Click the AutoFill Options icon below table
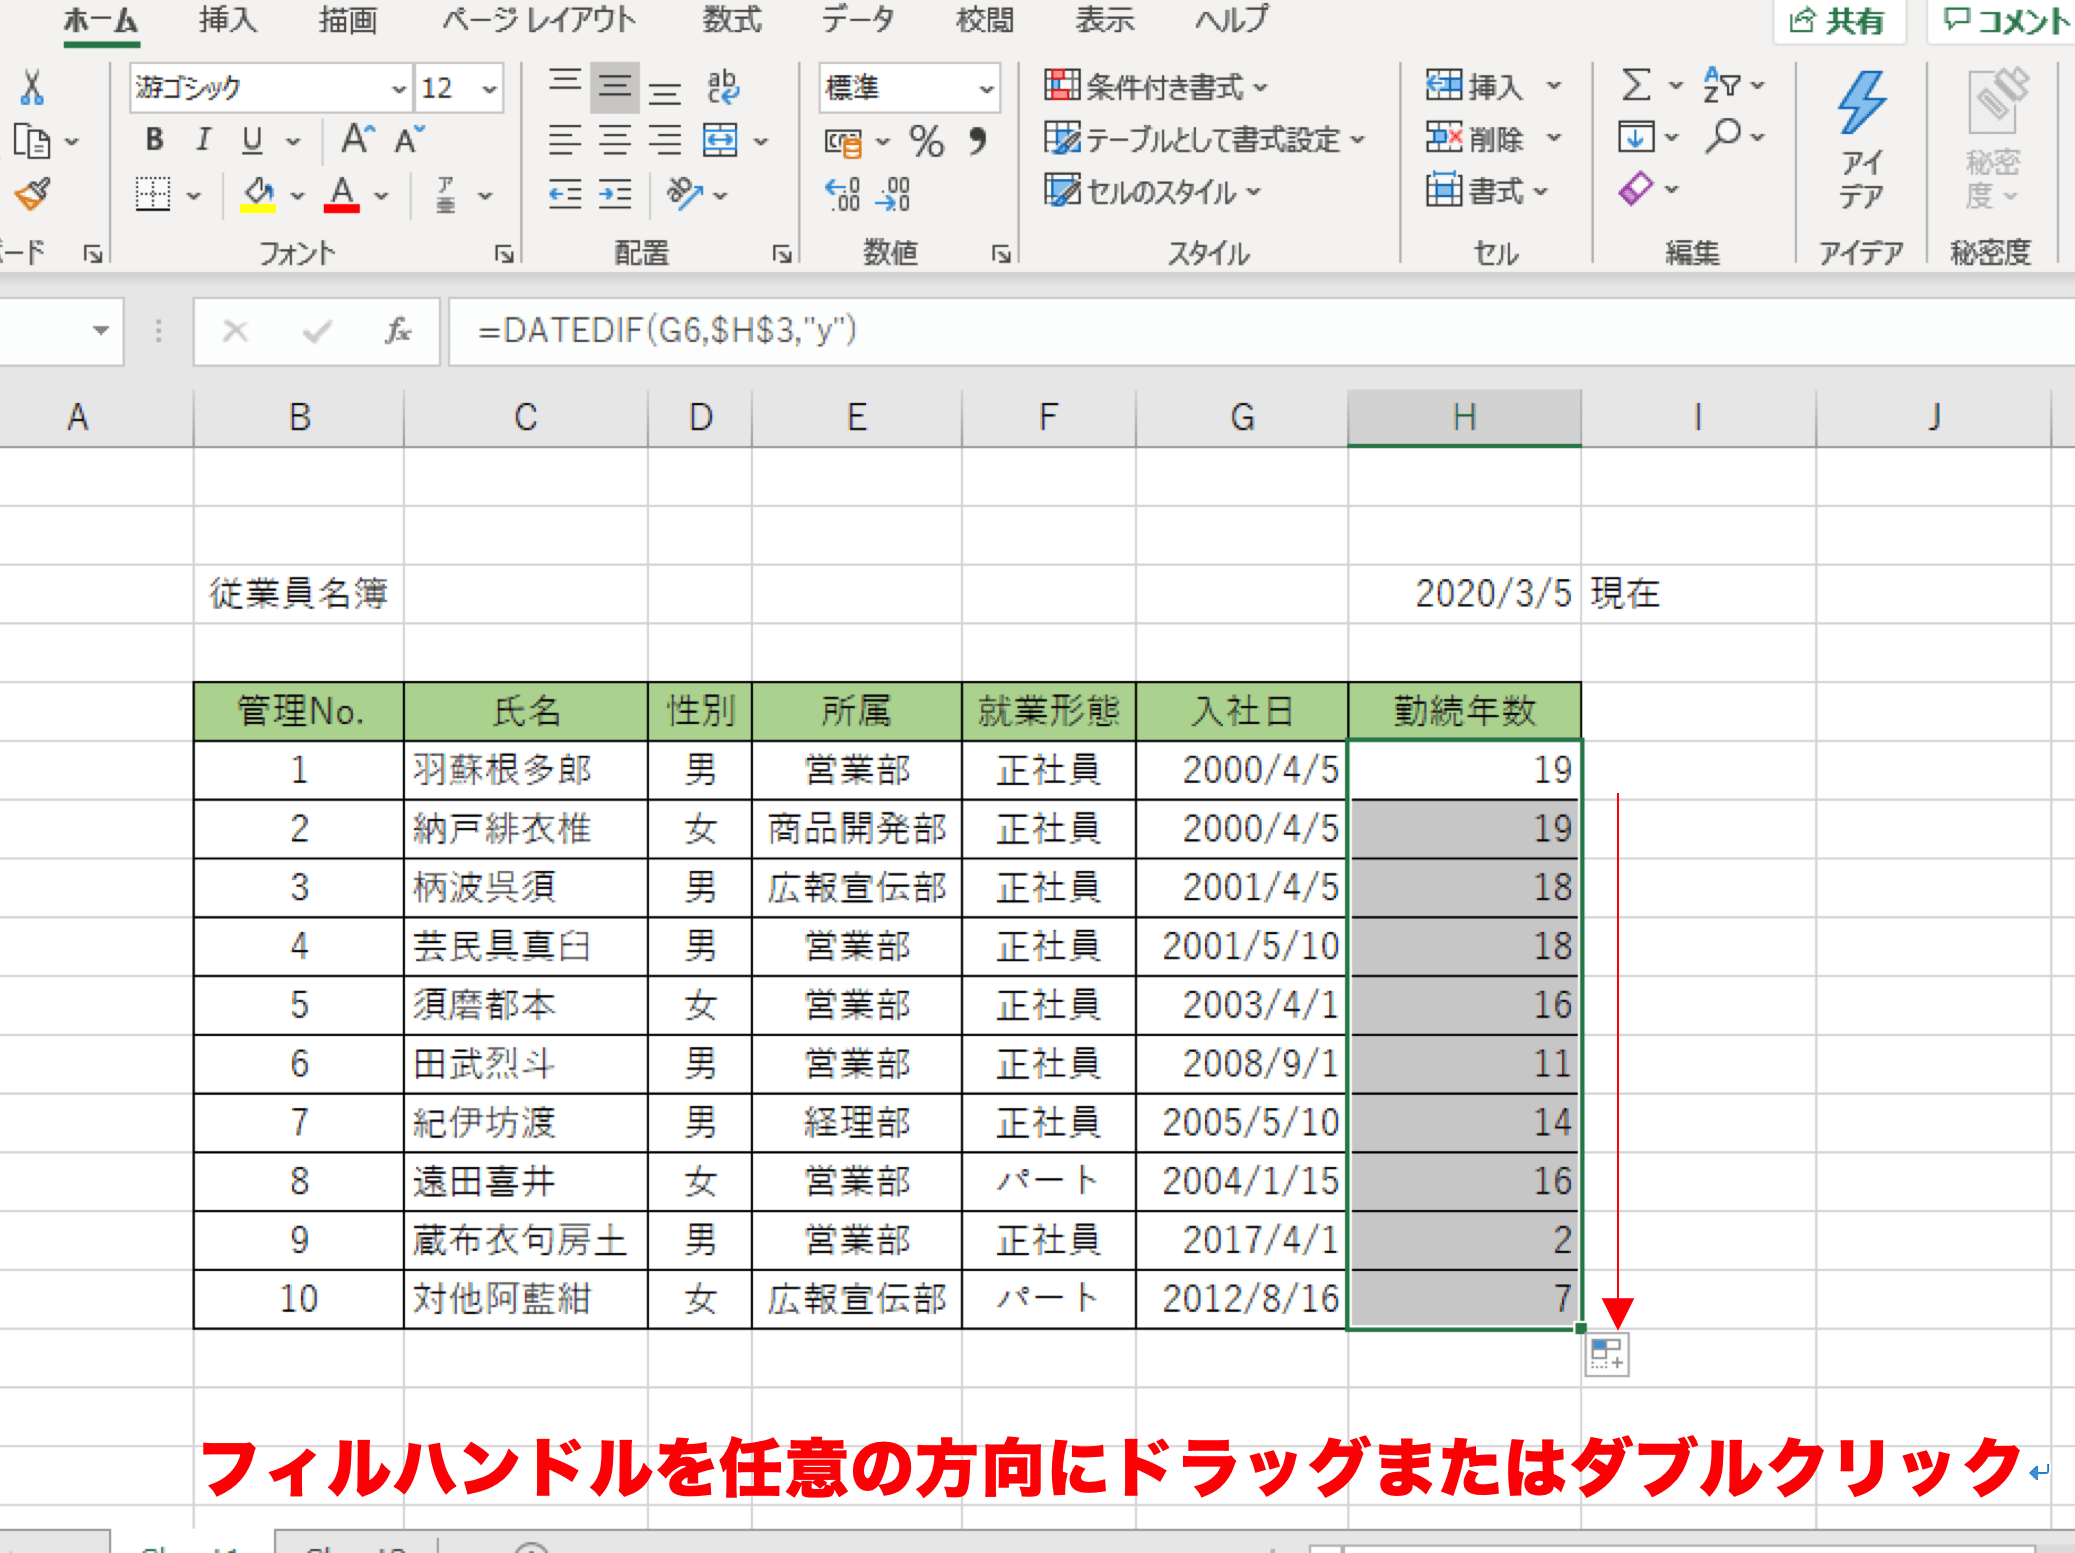The image size is (2075, 1553). pos(1606,1355)
